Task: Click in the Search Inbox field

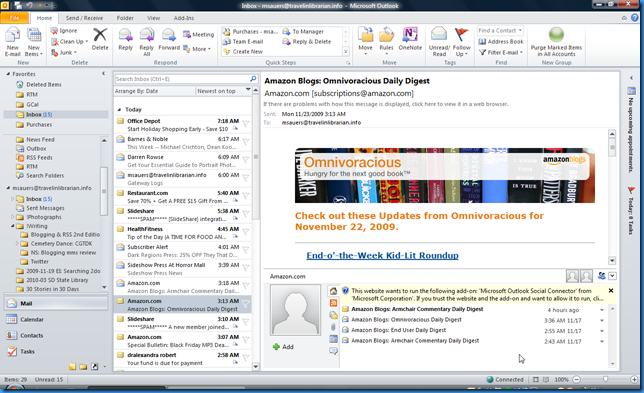Action: (x=182, y=79)
